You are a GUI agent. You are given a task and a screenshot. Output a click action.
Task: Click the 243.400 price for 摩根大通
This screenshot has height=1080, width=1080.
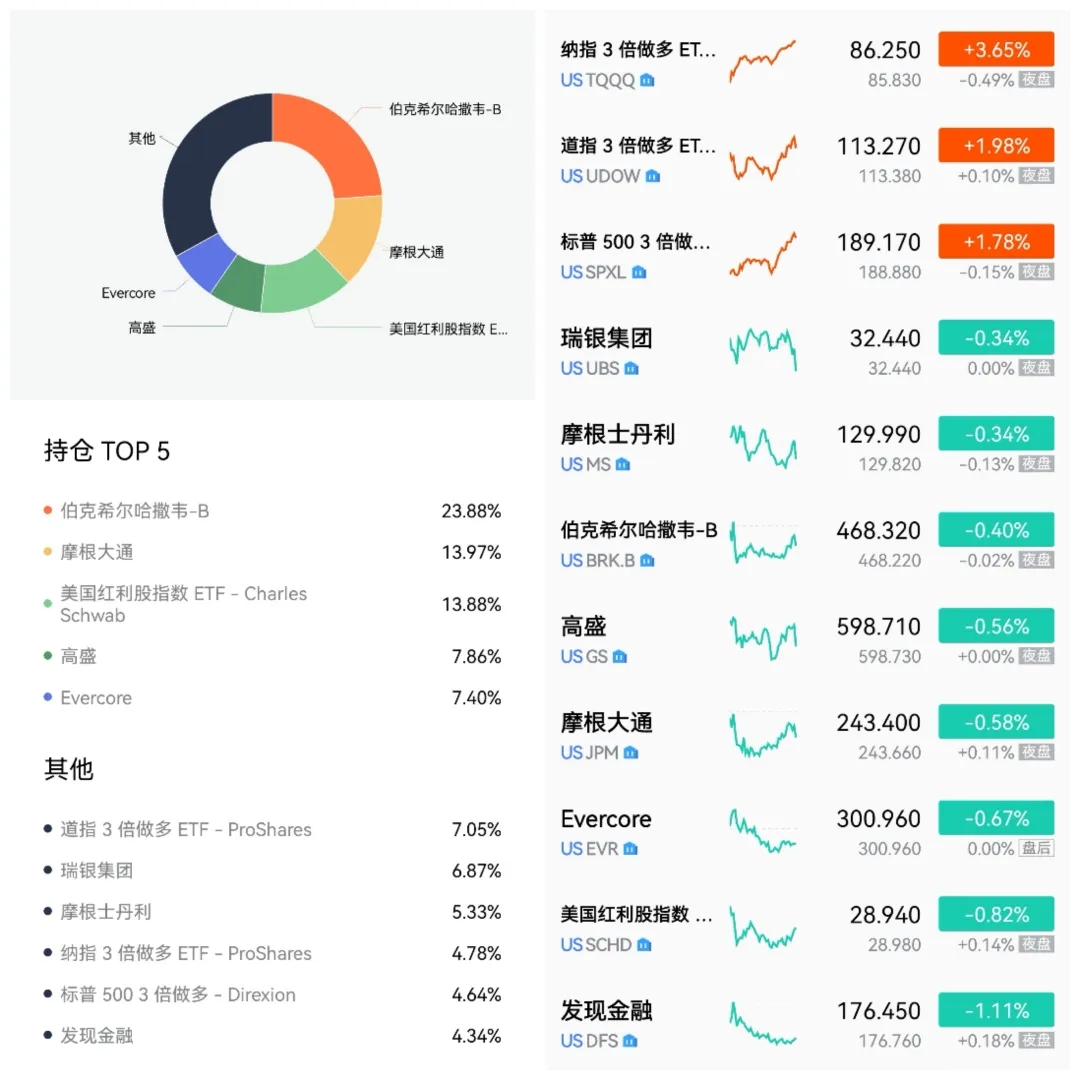(878, 723)
